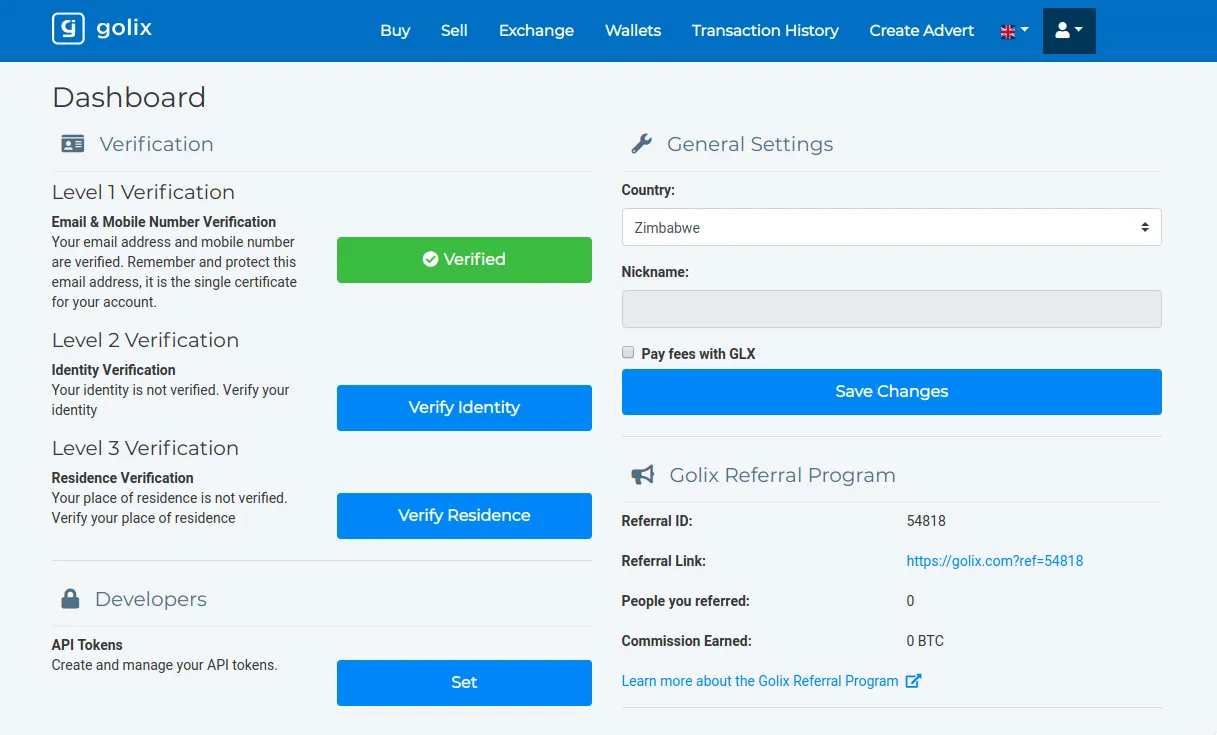Click the golix logo icon
The image size is (1217, 735).
[68, 29]
